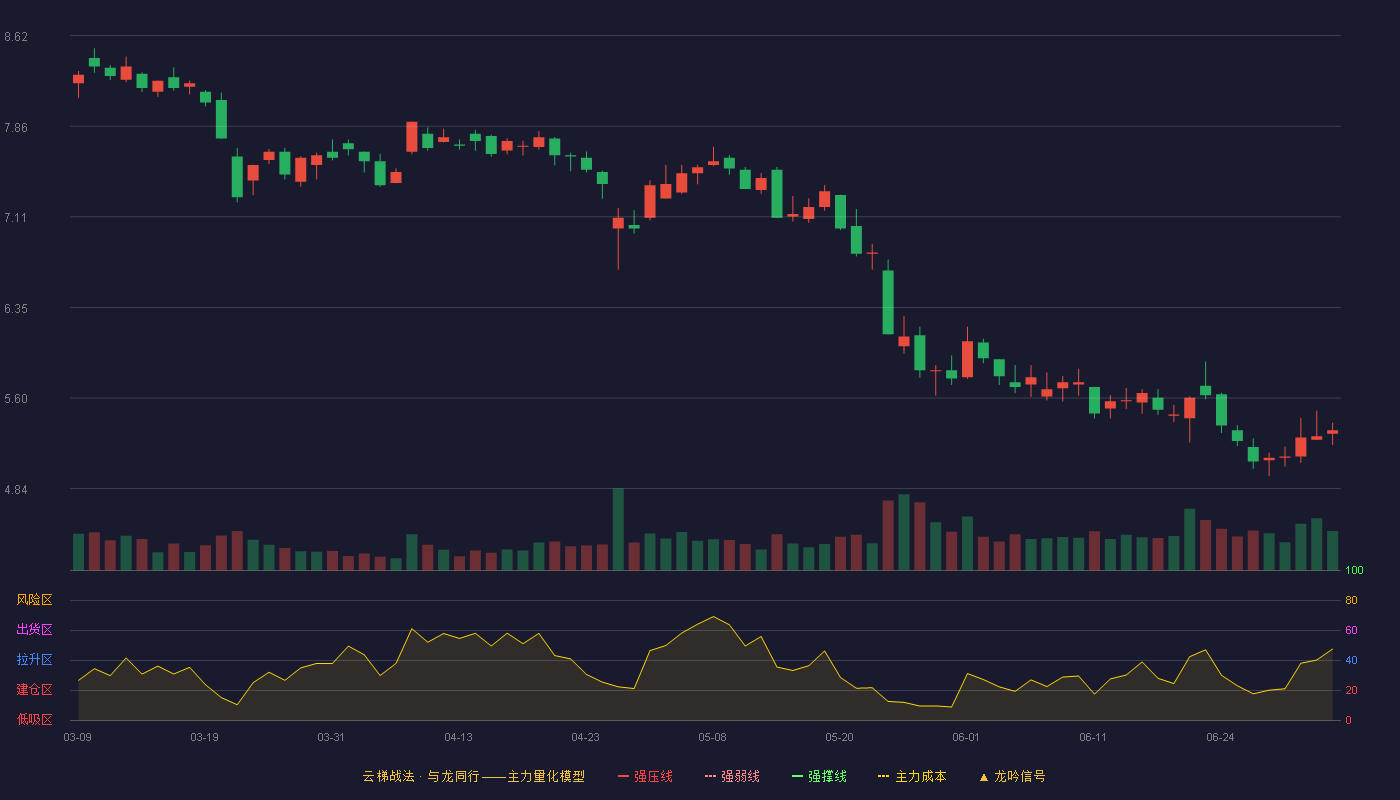Toggle the 强压线 legend entry
This screenshot has height=800, width=1400.
[645, 776]
